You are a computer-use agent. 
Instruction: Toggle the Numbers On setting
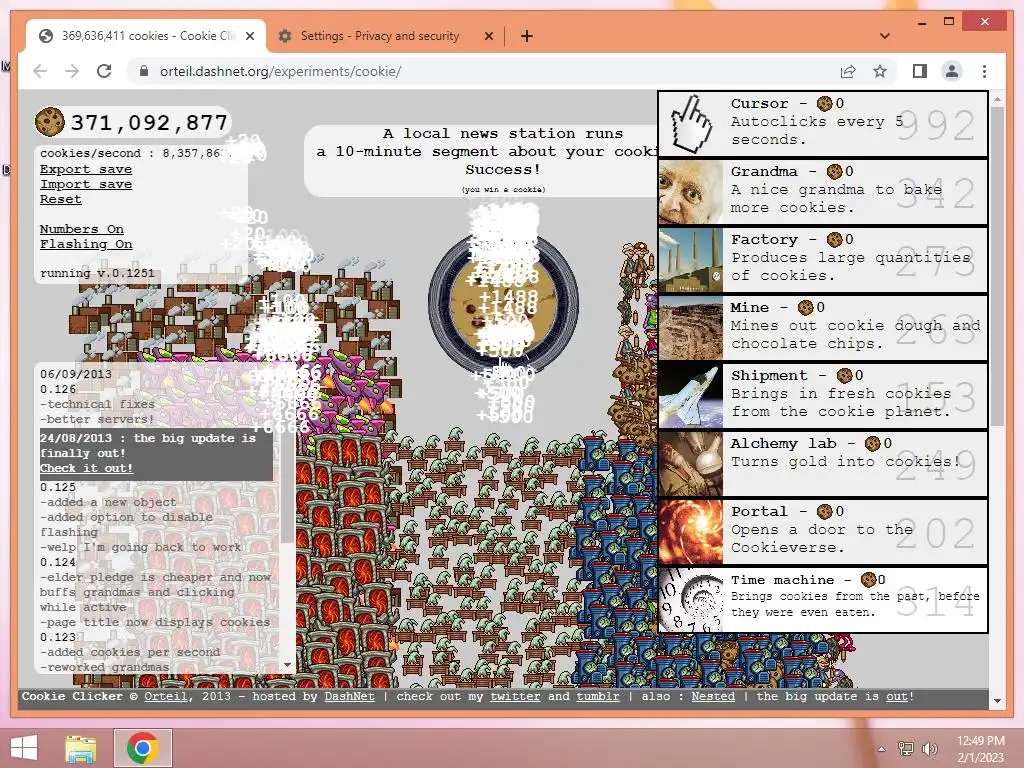[82, 229]
